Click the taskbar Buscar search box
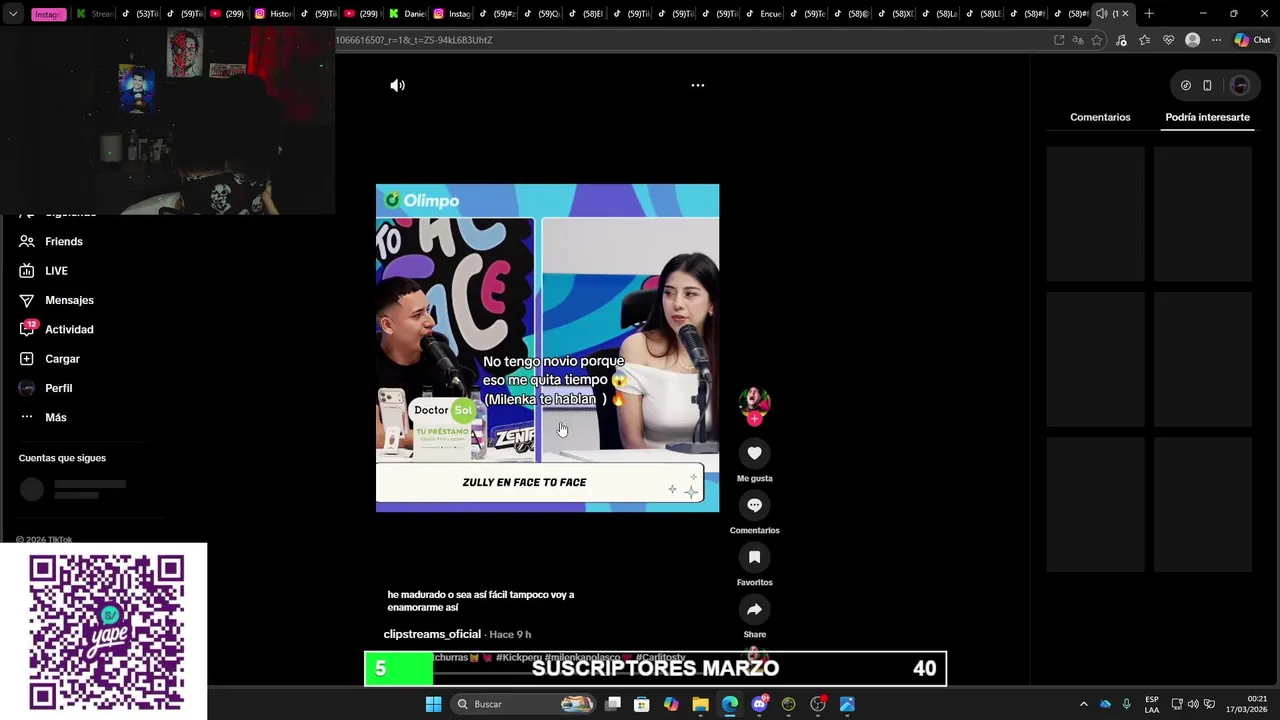1280x720 pixels. [x=523, y=704]
